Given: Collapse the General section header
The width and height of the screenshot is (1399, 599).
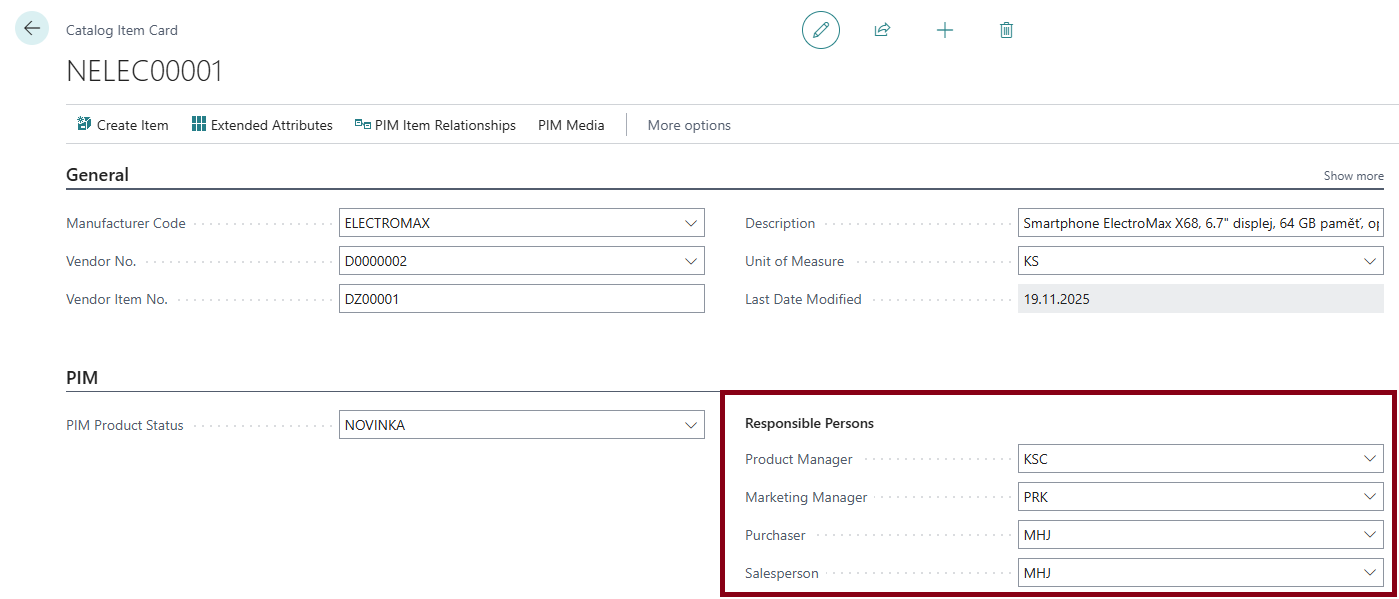Looking at the screenshot, I should tap(98, 175).
